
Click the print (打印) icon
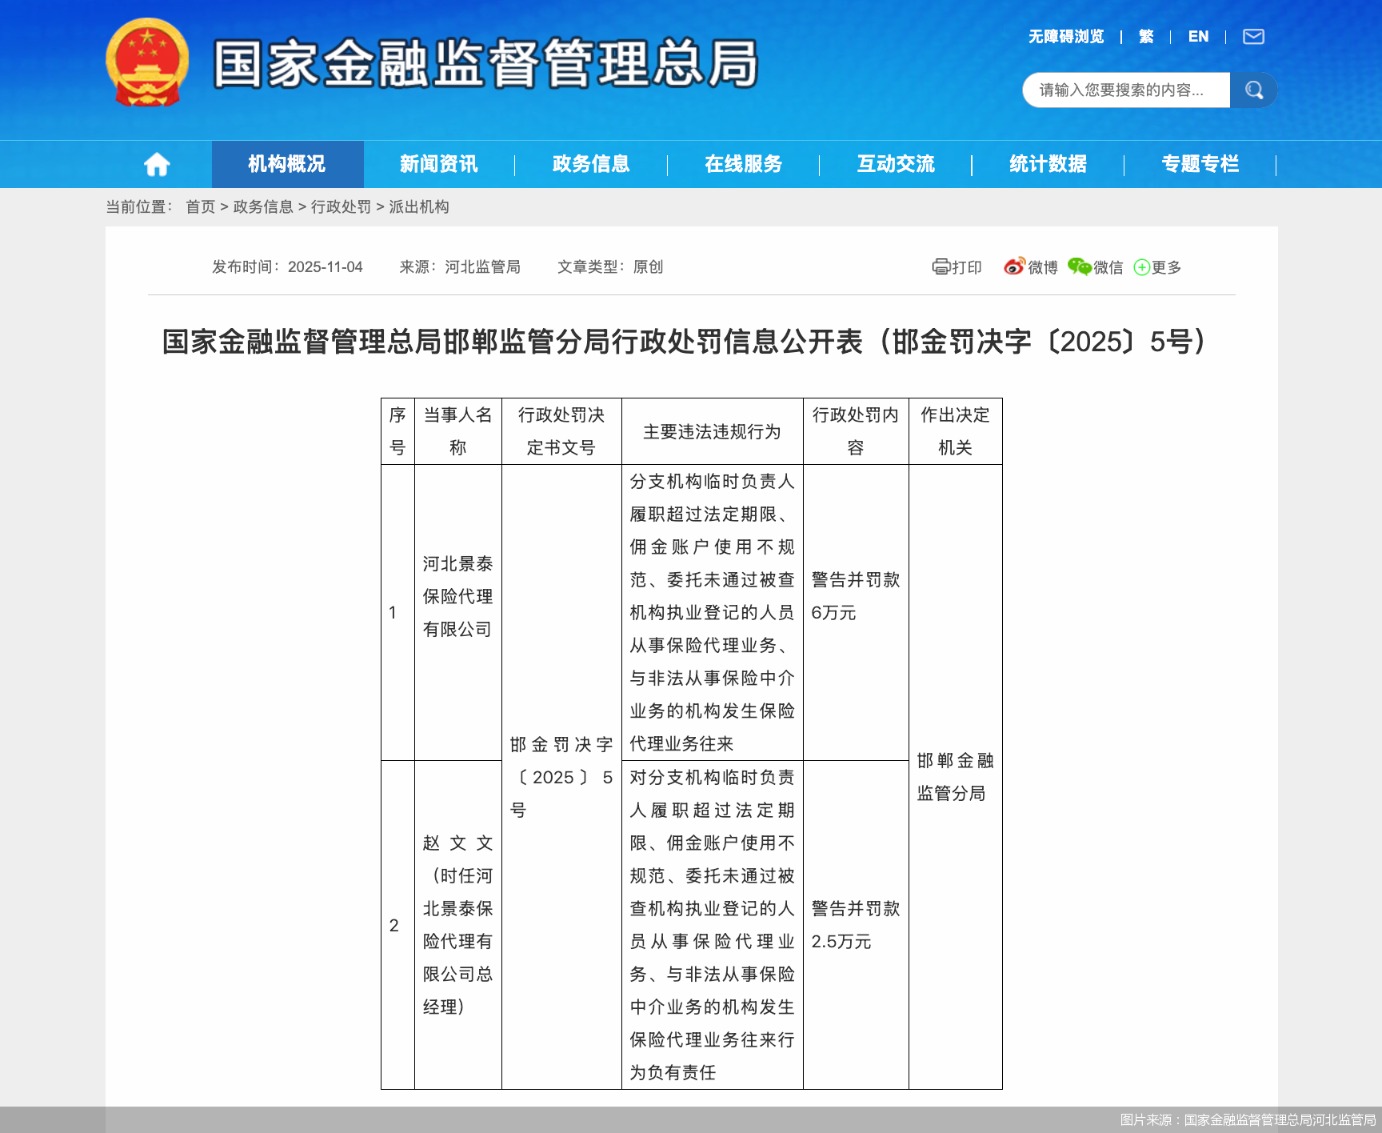957,267
